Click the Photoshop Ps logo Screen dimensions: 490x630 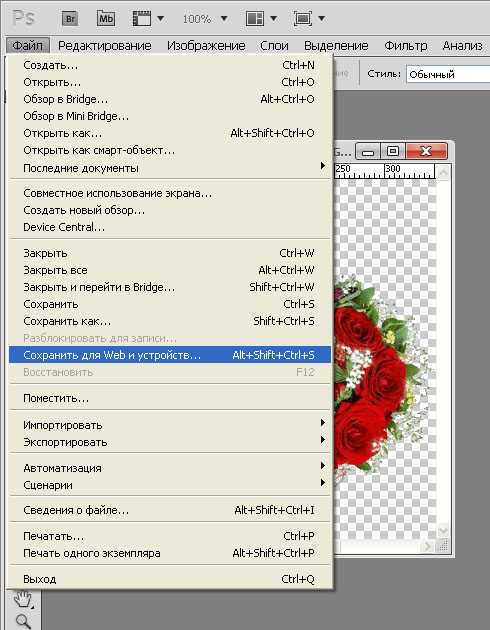pyautogui.click(x=23, y=18)
